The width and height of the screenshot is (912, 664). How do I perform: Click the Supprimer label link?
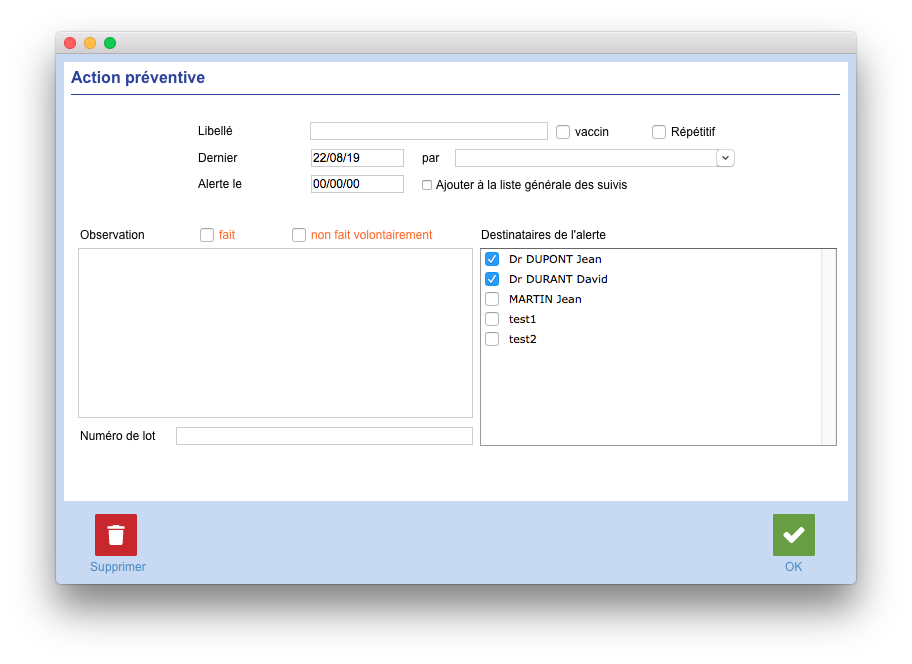point(117,567)
